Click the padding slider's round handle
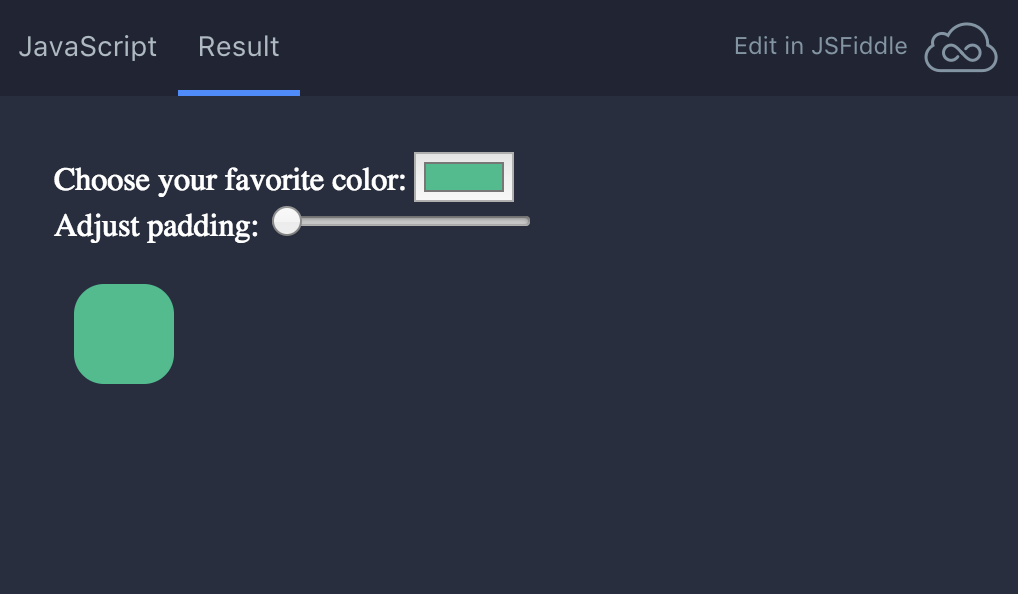Viewport: 1020px width, 594px height. [287, 221]
